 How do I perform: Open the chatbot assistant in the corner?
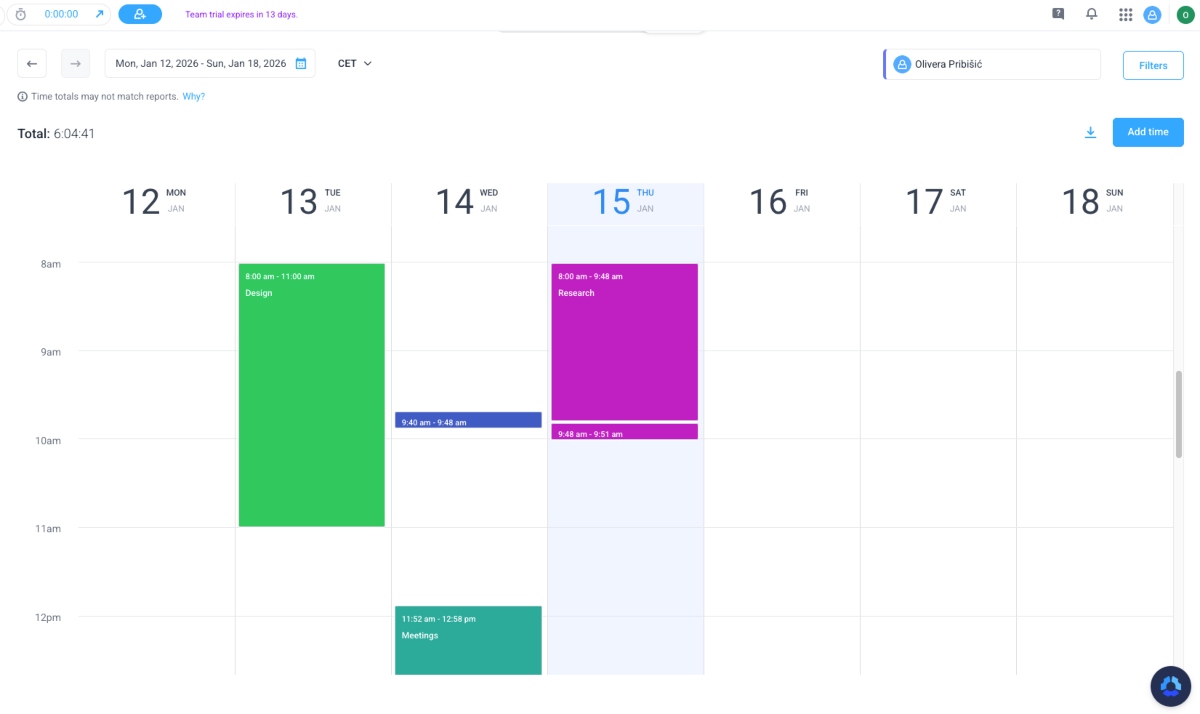click(x=1170, y=686)
